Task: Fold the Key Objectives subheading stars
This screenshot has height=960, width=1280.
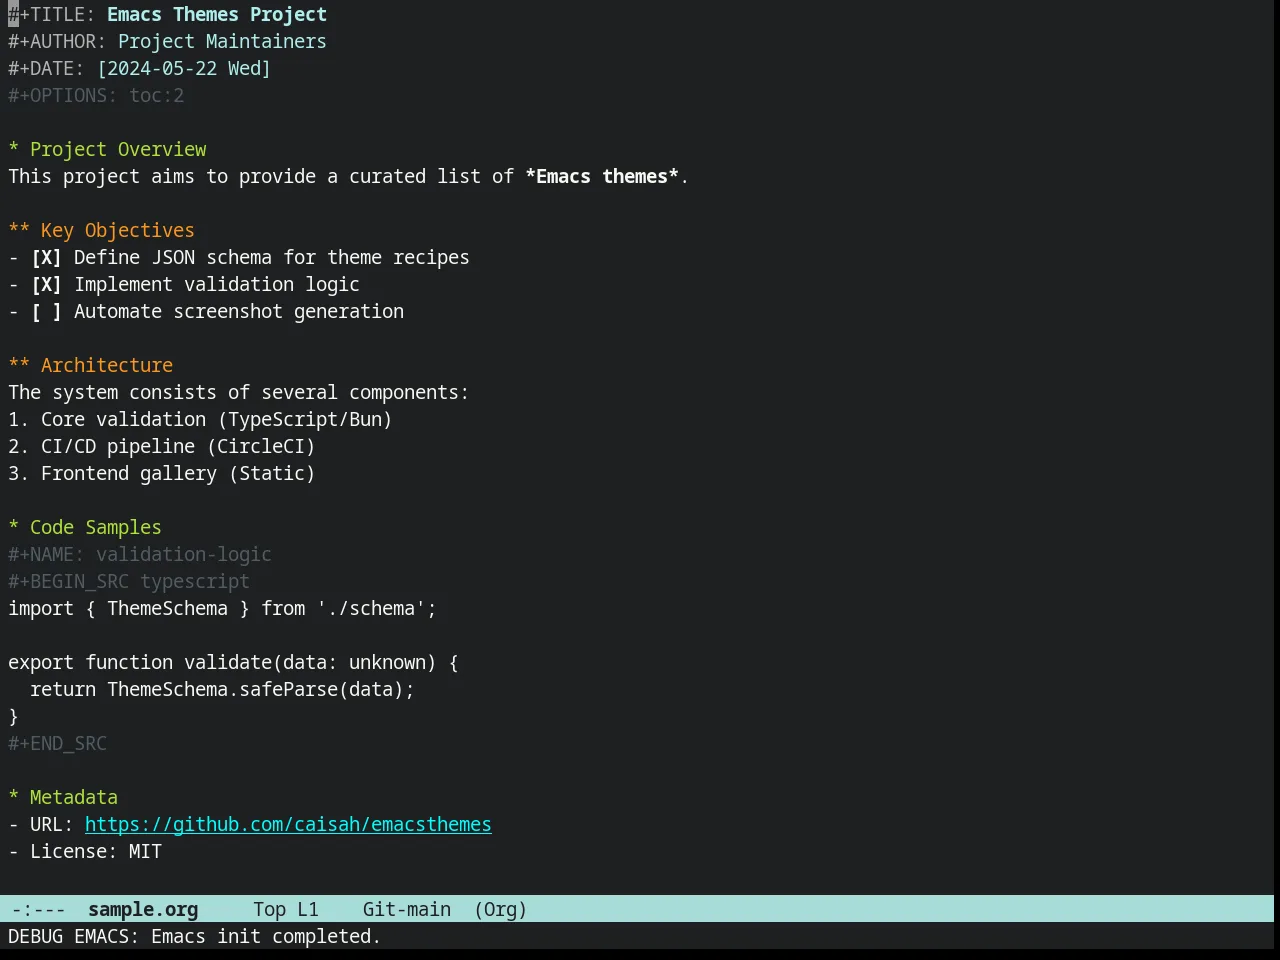Action: click(x=19, y=231)
